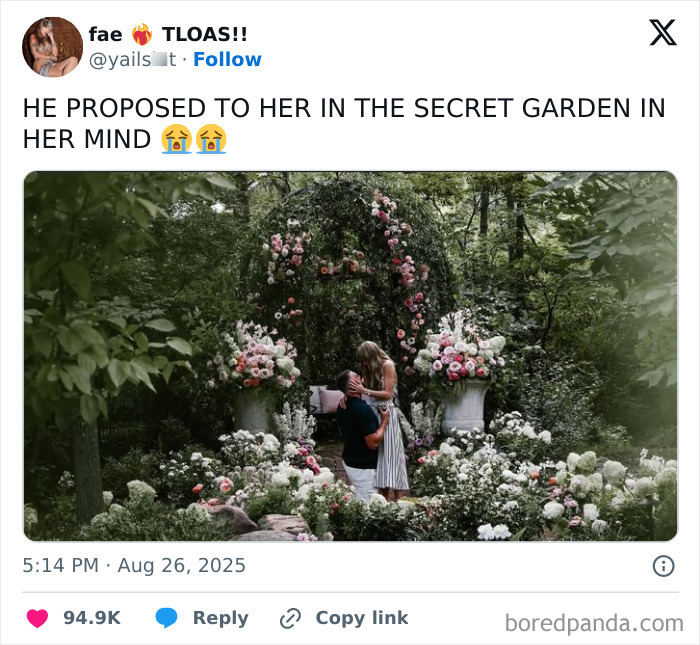The image size is (700, 645).
Task: Click the blue reply speech bubble icon
Action: click(x=167, y=618)
